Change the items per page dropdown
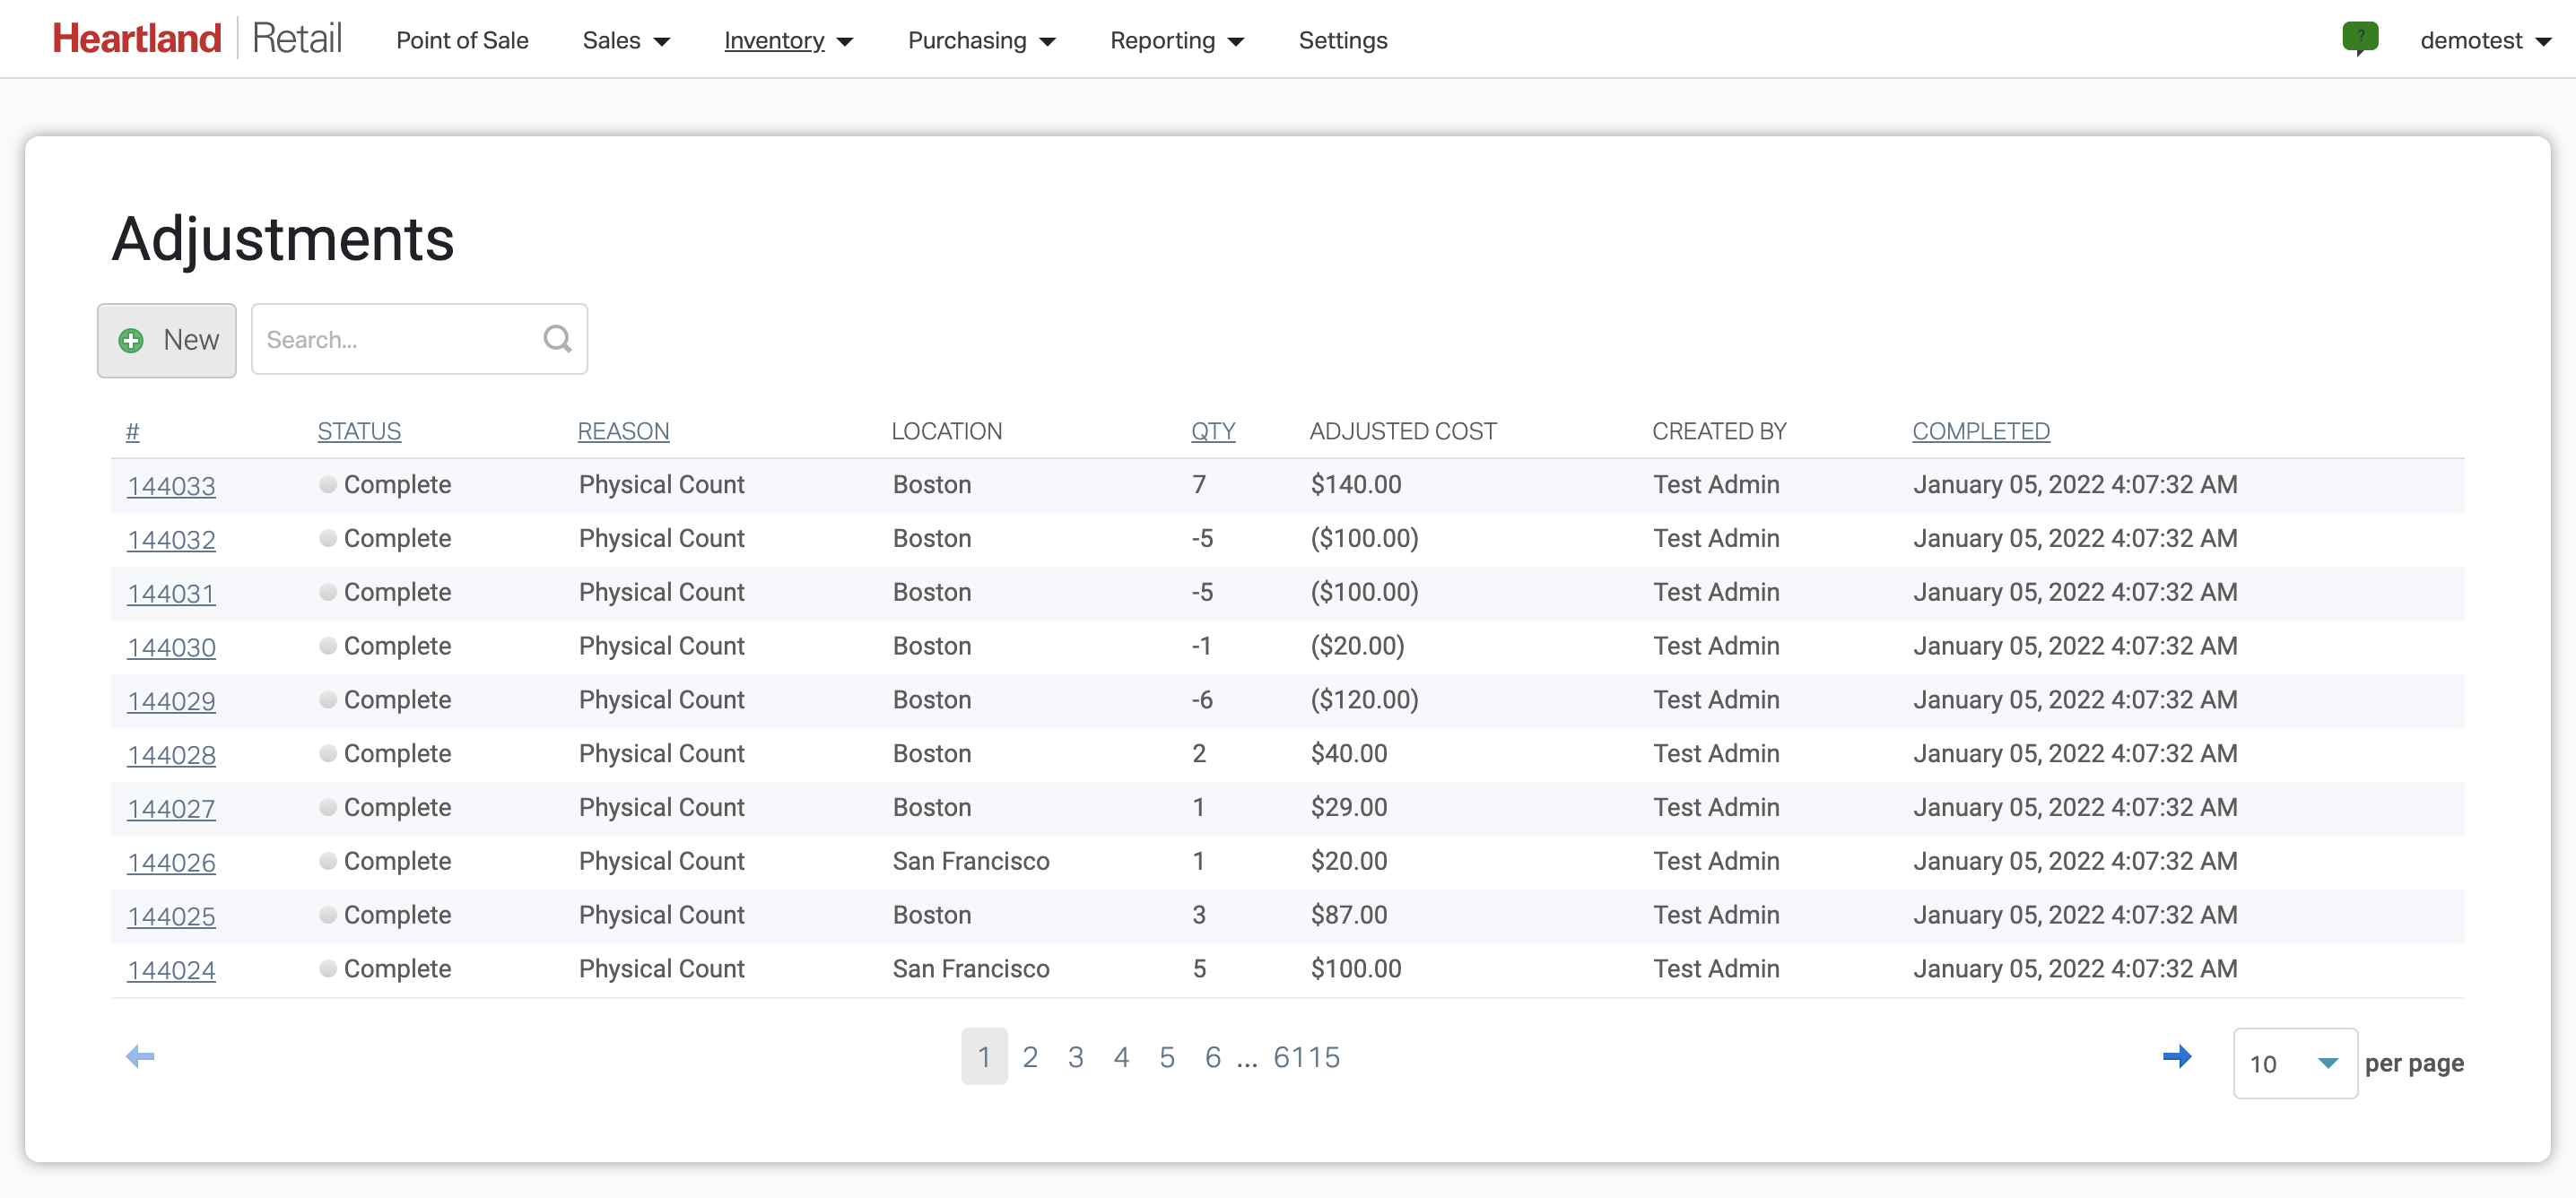Viewport: 2576px width, 1198px height. coord(2294,1063)
